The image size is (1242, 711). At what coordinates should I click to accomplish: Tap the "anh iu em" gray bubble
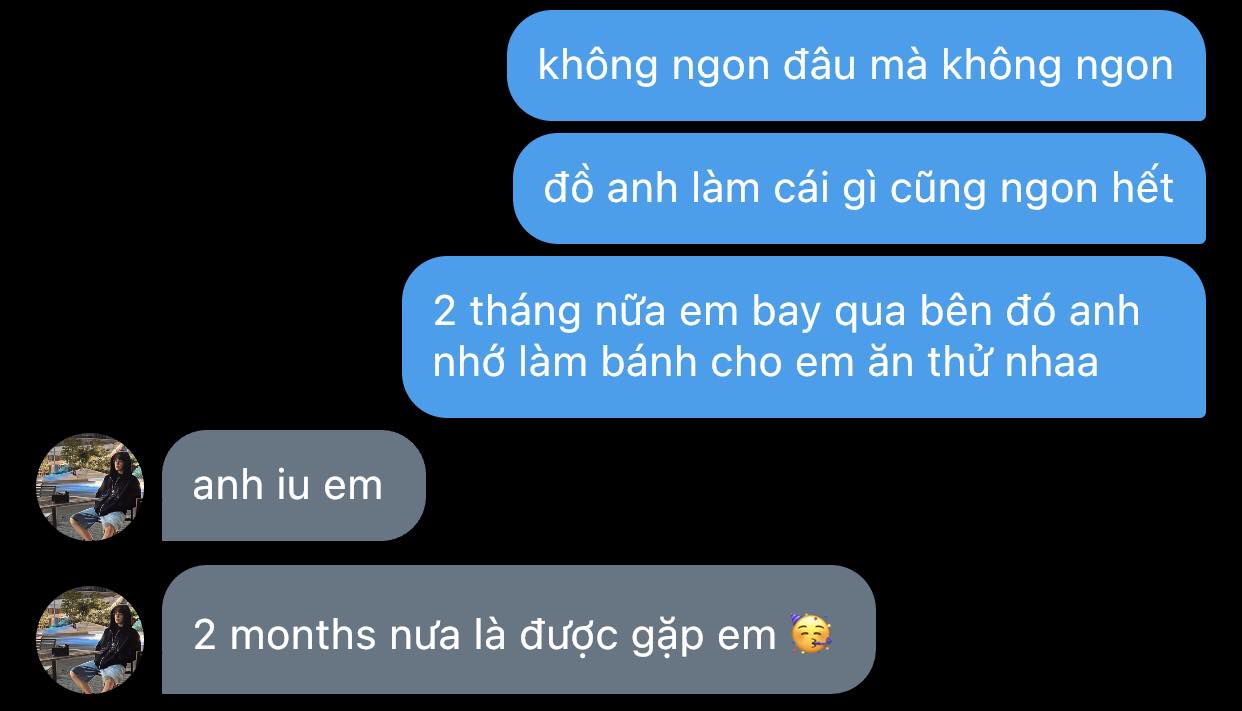[x=293, y=486]
